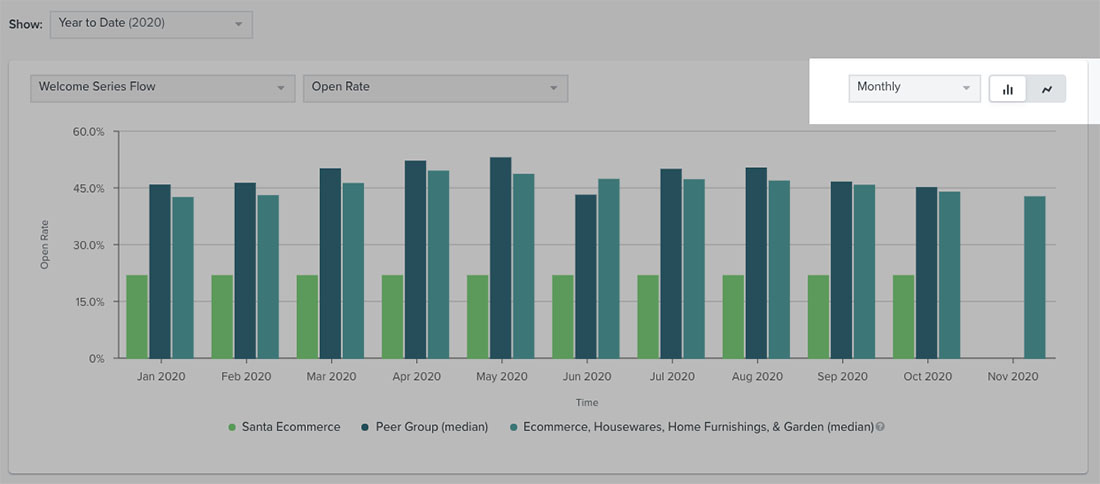Expand the Monthly interval dropdown
1100x484 pixels.
(x=914, y=88)
